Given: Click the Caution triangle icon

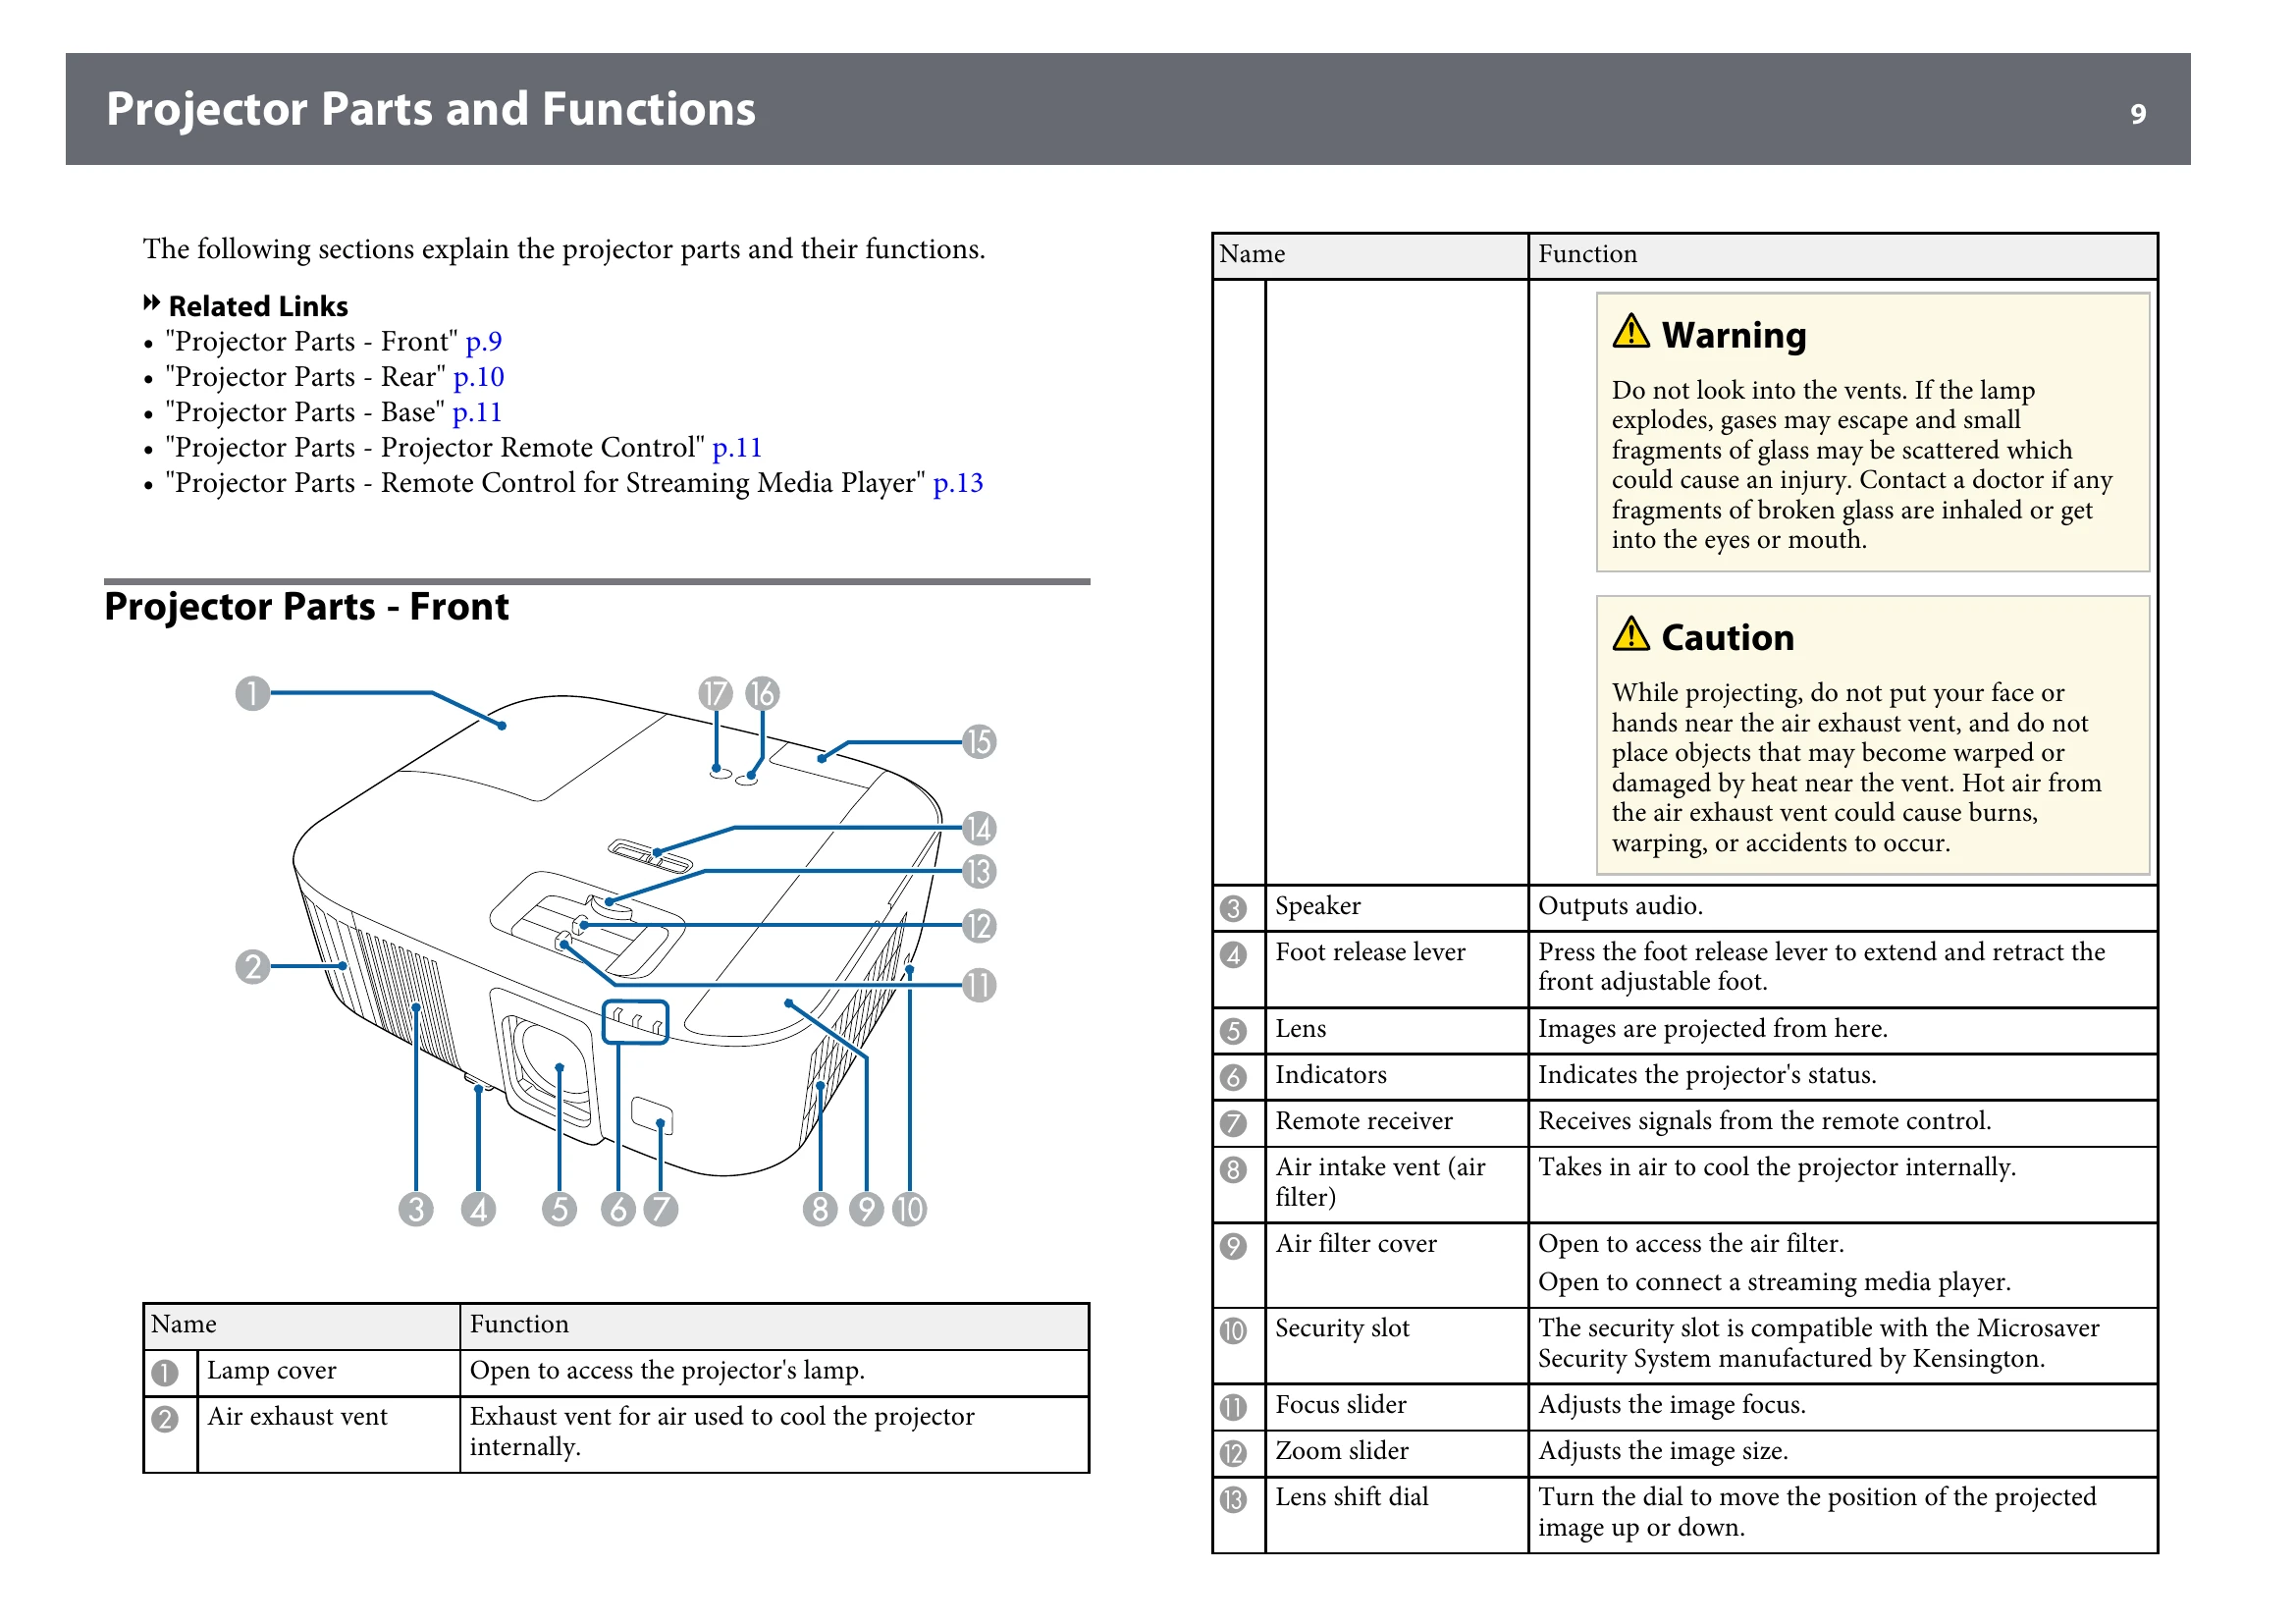Looking at the screenshot, I should [x=1631, y=634].
